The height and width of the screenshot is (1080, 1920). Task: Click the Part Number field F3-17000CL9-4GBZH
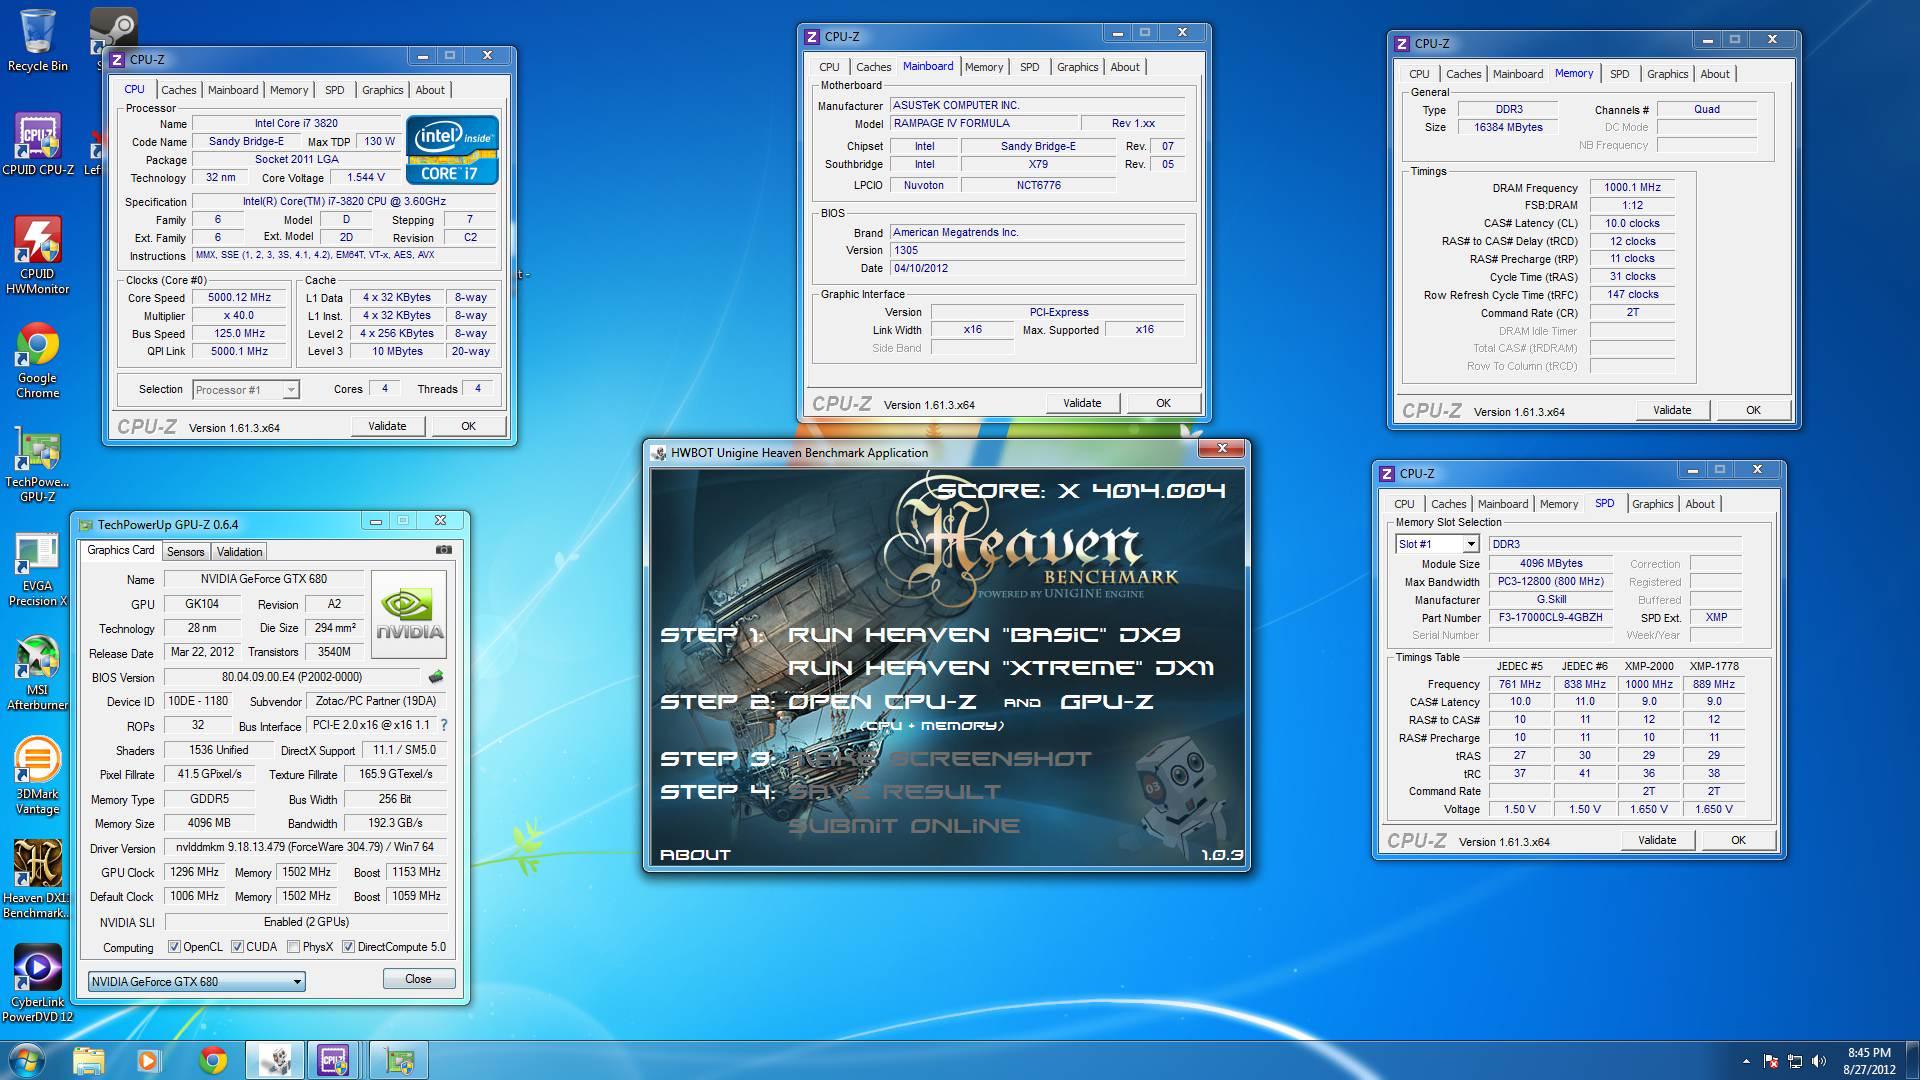click(x=1550, y=617)
